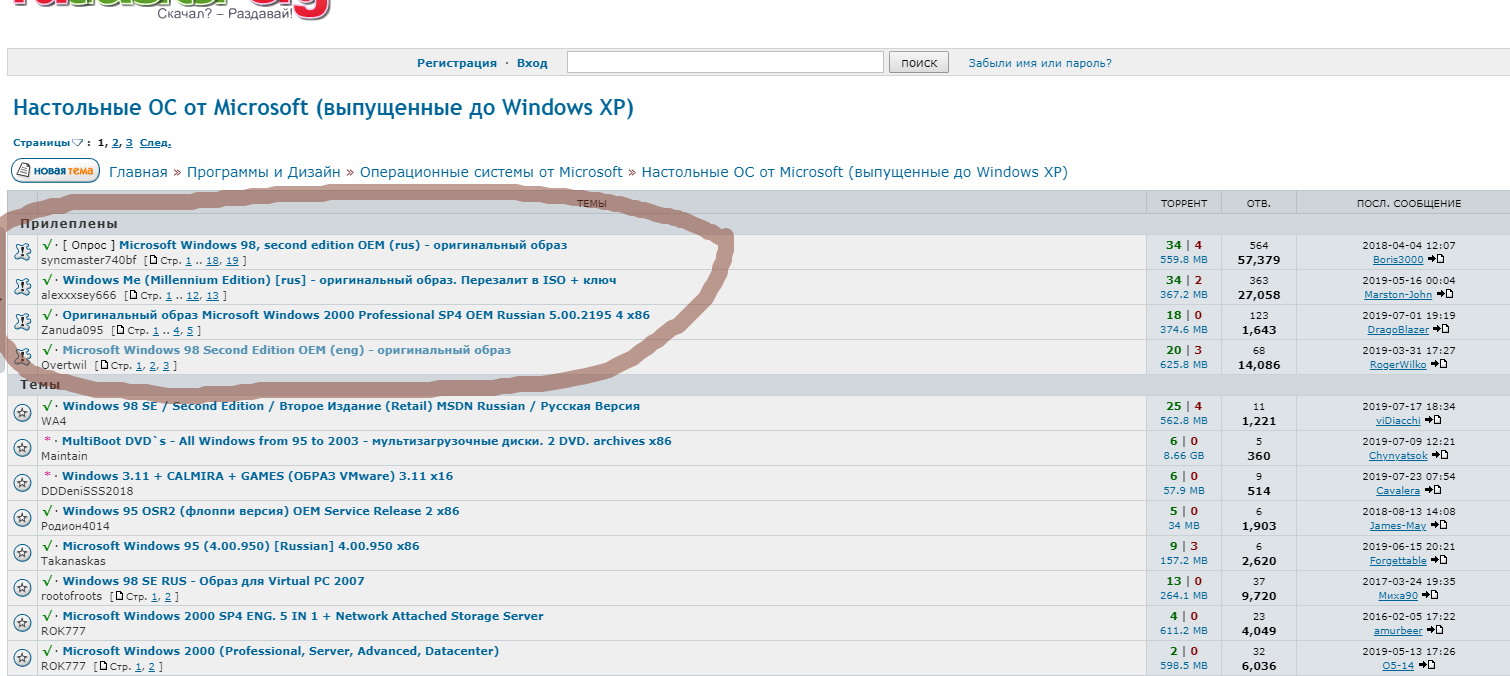Open page 5 of Windows 2000 Professional topic
The image size is (1510, 676).
click(190, 331)
